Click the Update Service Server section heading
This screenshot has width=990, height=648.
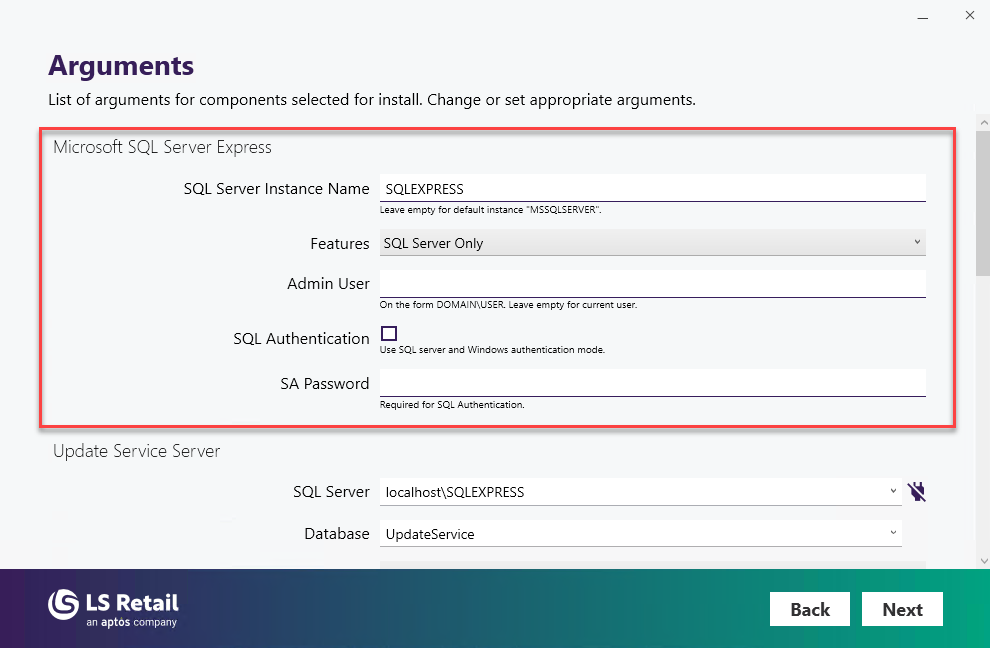tap(136, 451)
